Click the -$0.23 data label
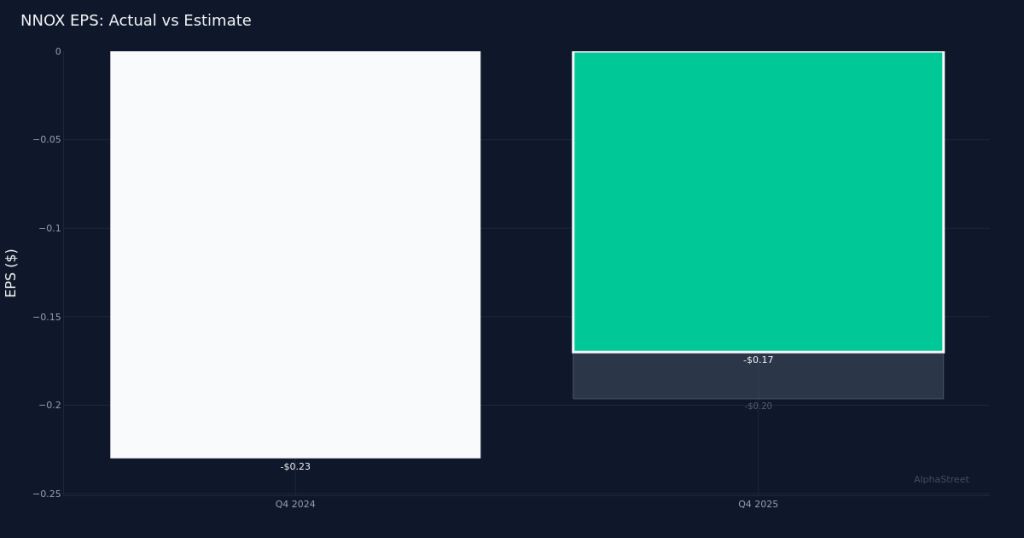 click(x=295, y=467)
